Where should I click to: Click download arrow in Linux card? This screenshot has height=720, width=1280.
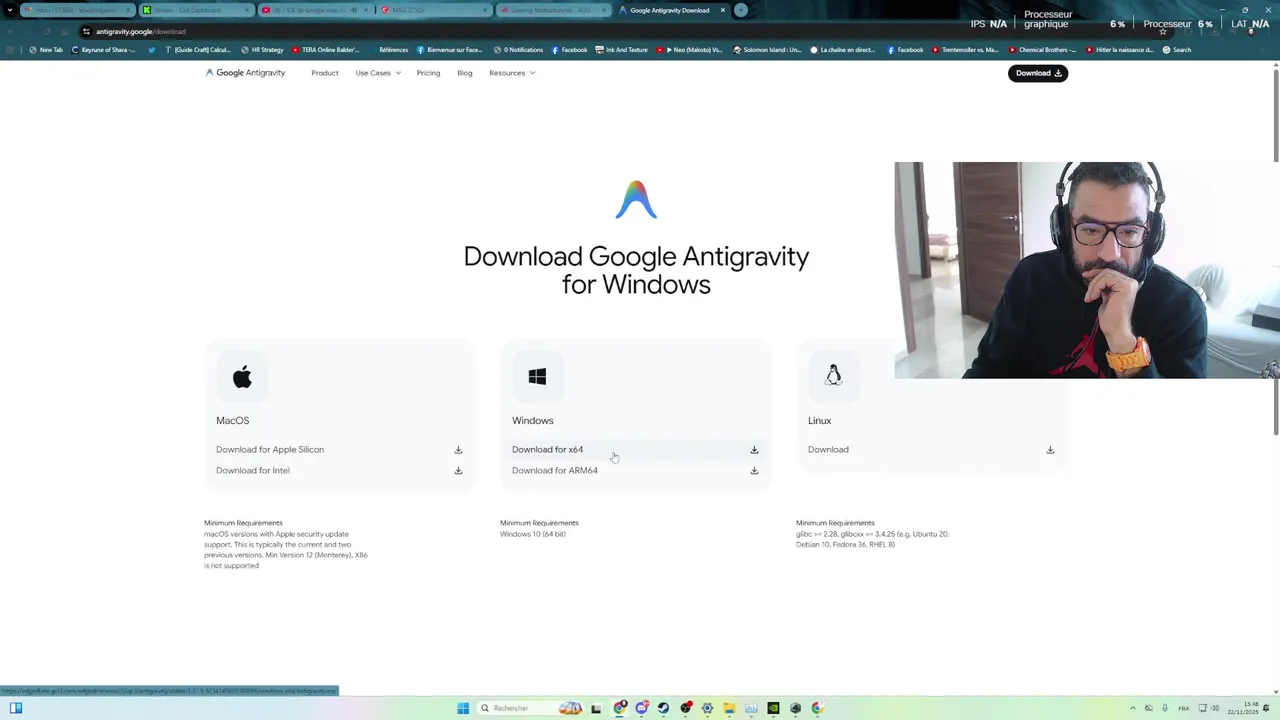point(1050,450)
